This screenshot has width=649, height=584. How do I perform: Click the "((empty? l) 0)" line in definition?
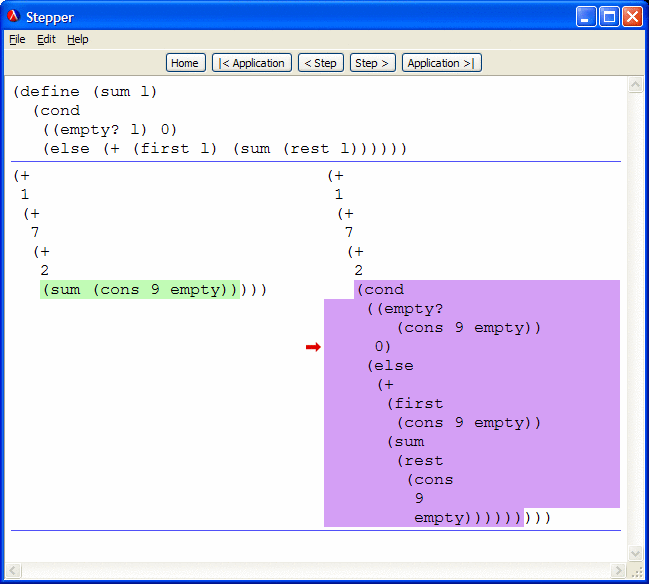(x=110, y=130)
